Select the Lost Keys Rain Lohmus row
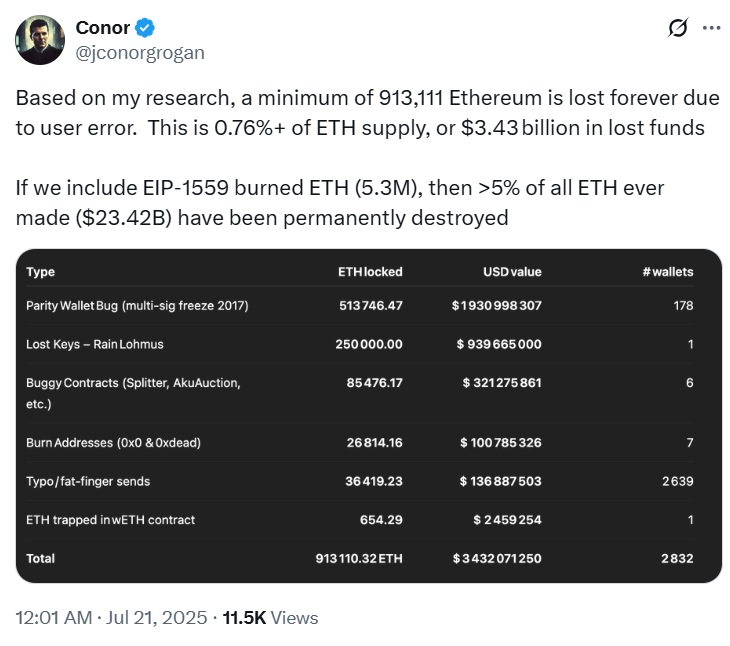The height and width of the screenshot is (646, 730). [359, 344]
